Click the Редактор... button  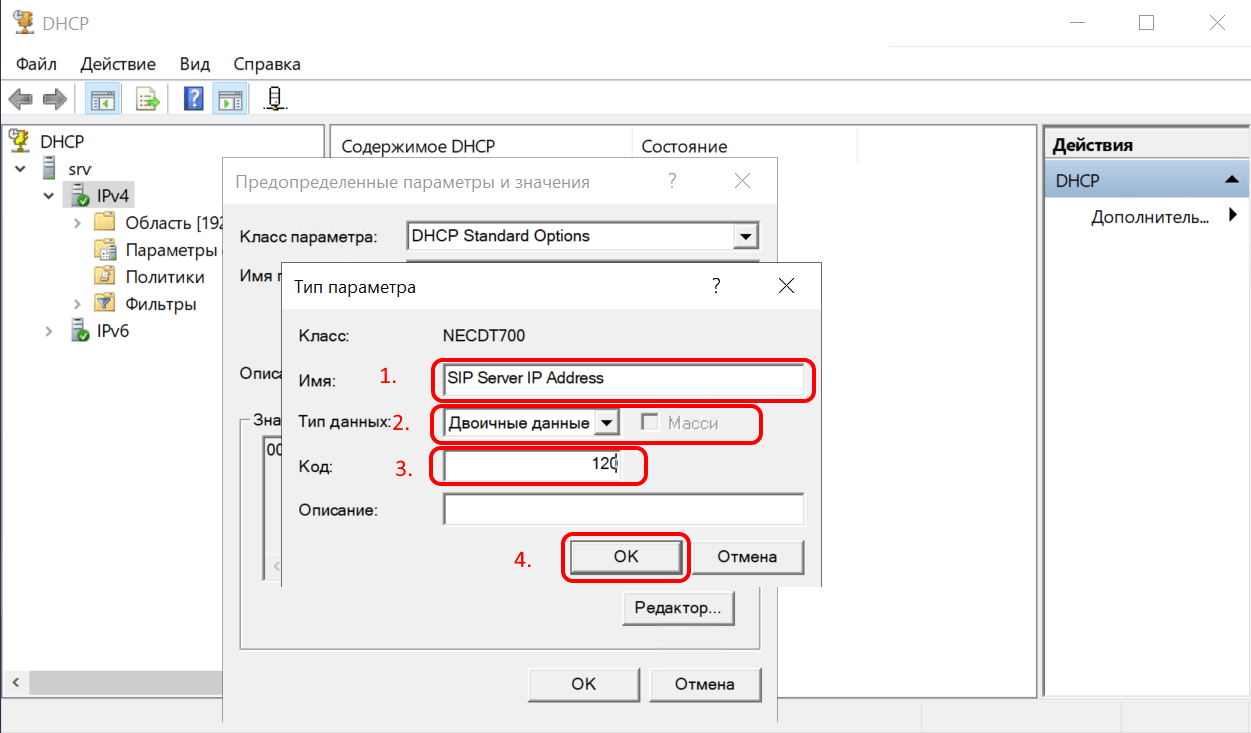tap(678, 608)
